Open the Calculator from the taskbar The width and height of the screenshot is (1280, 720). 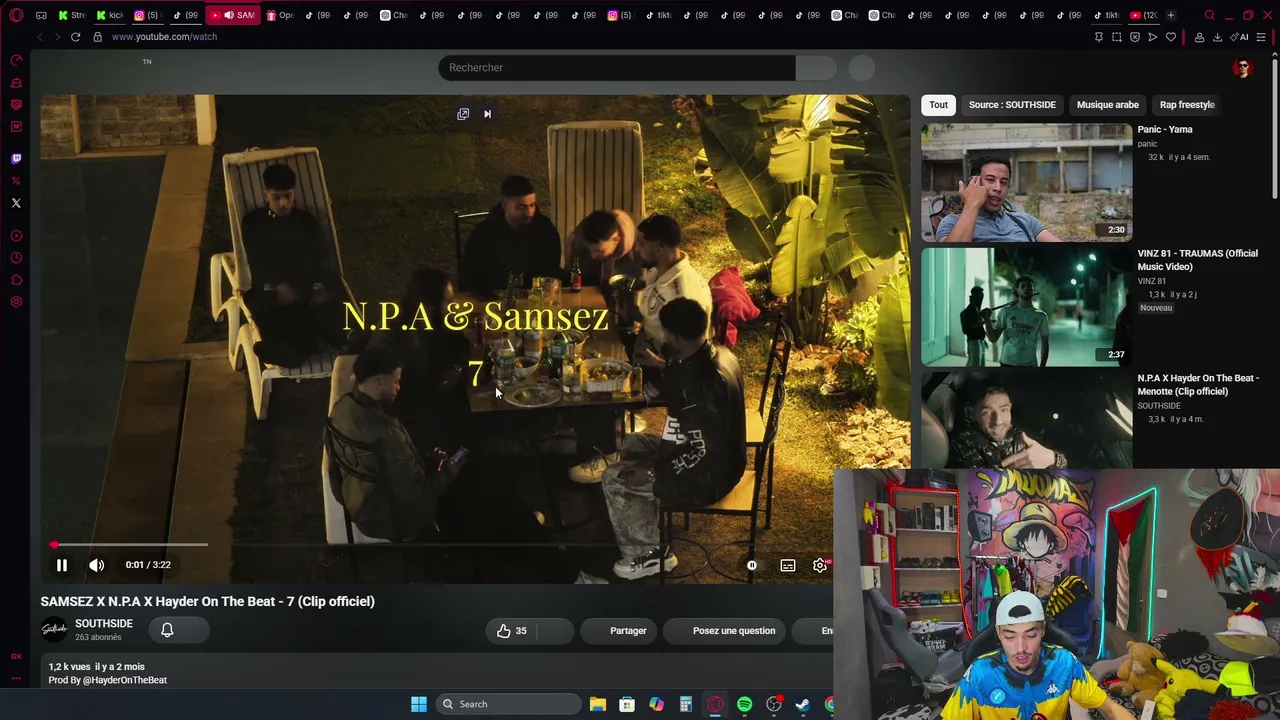(686, 704)
